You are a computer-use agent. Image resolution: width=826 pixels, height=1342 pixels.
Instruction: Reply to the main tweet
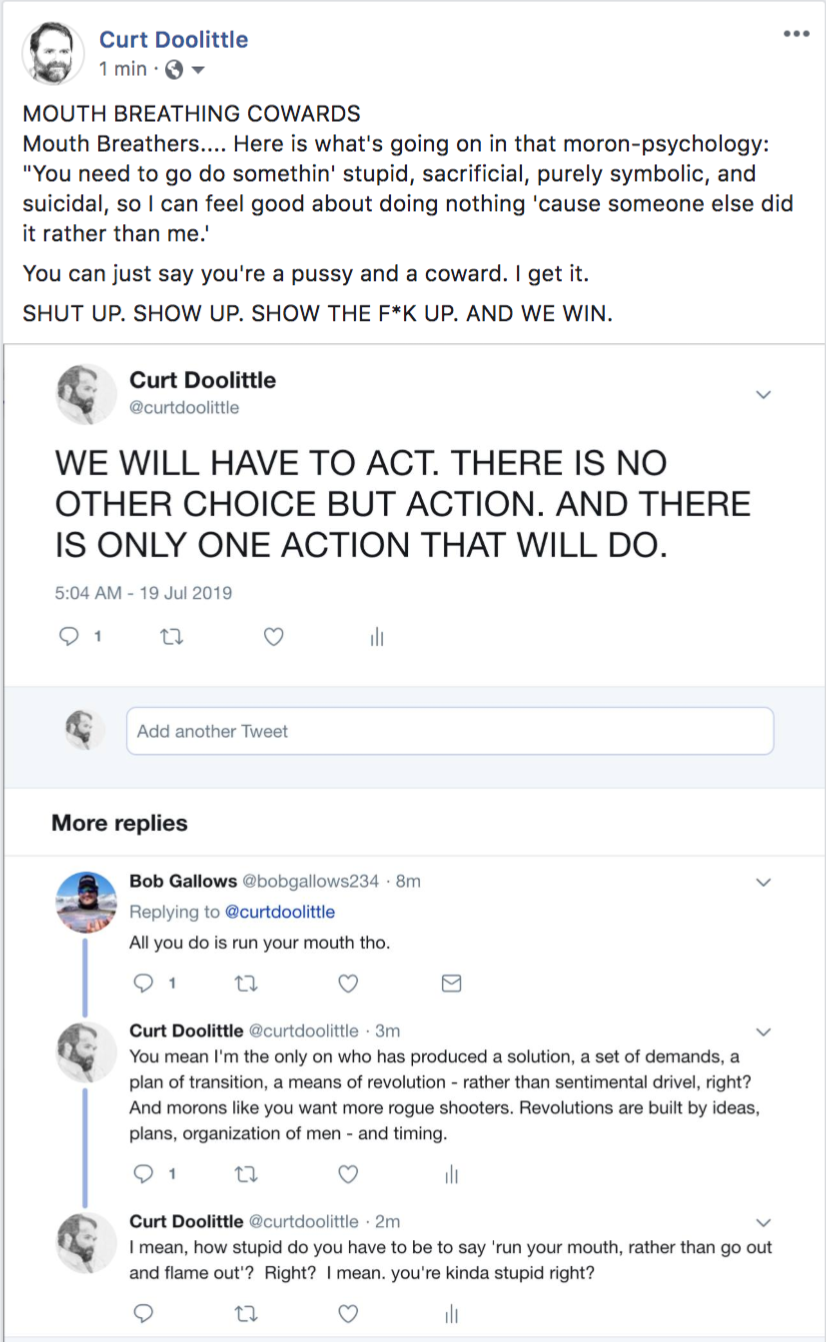(x=69, y=636)
